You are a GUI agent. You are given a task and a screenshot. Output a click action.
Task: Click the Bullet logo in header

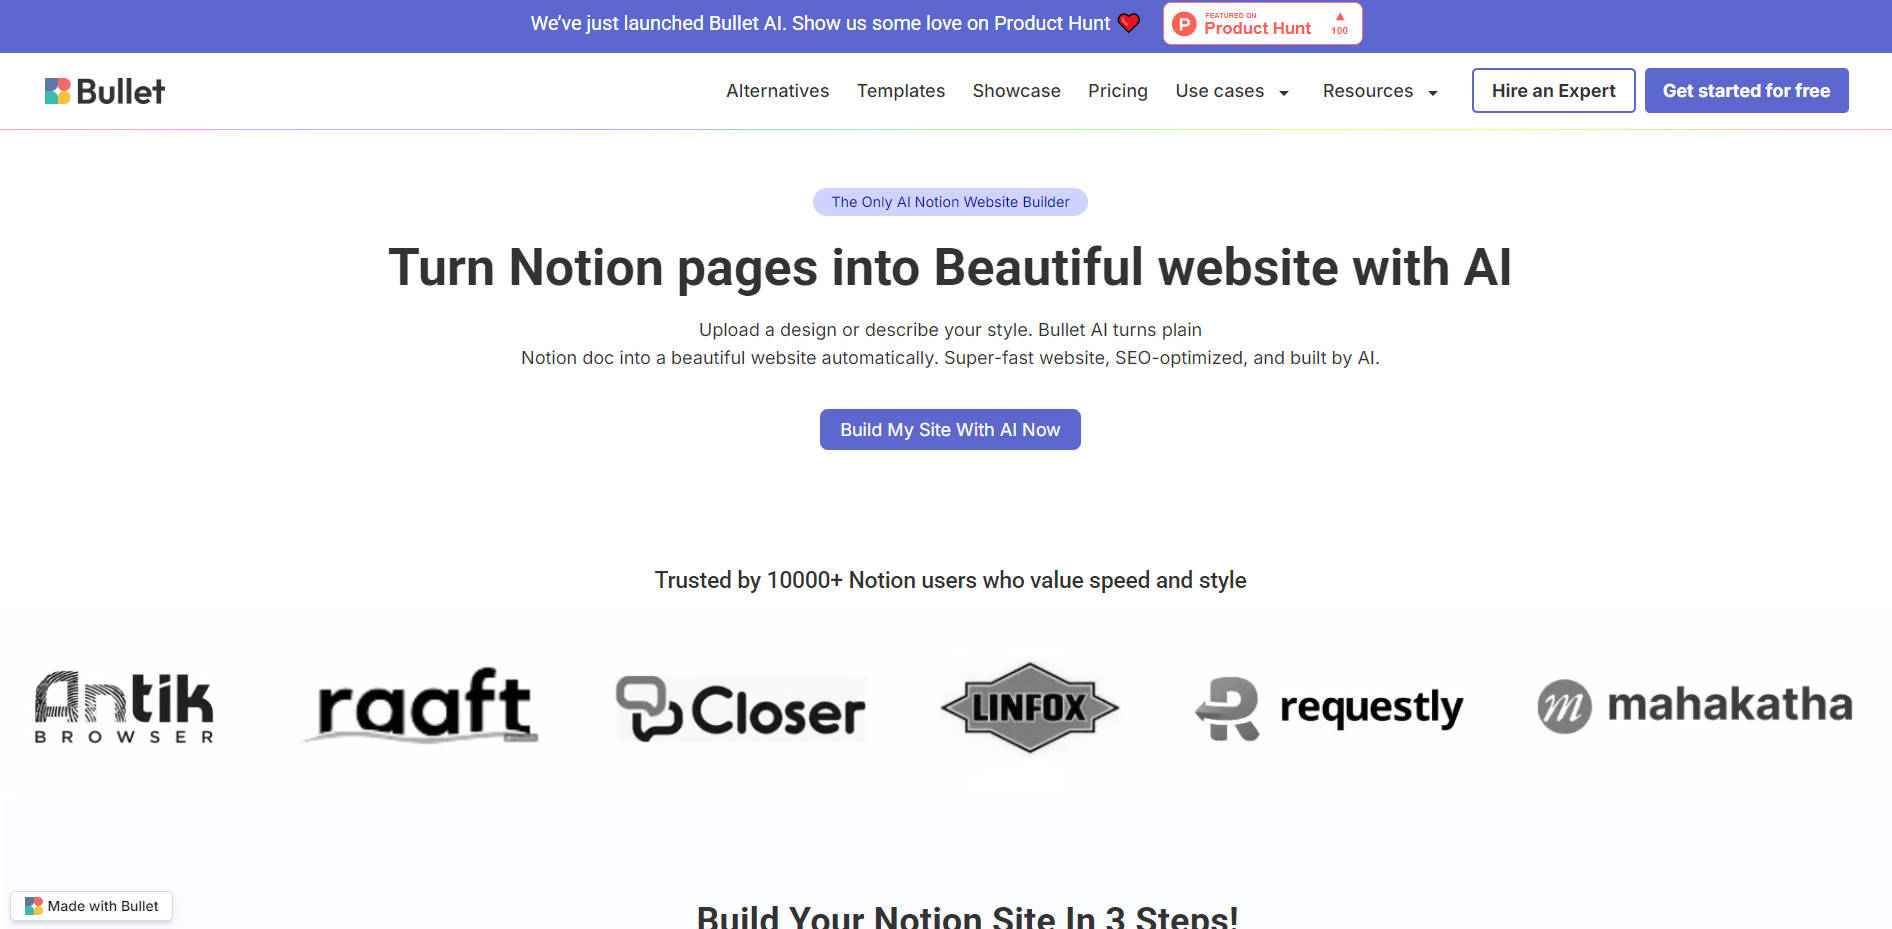(105, 91)
